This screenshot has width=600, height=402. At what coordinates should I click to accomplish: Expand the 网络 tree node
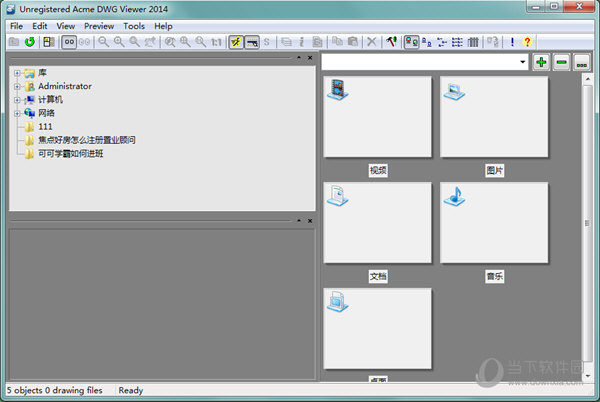pos(17,113)
